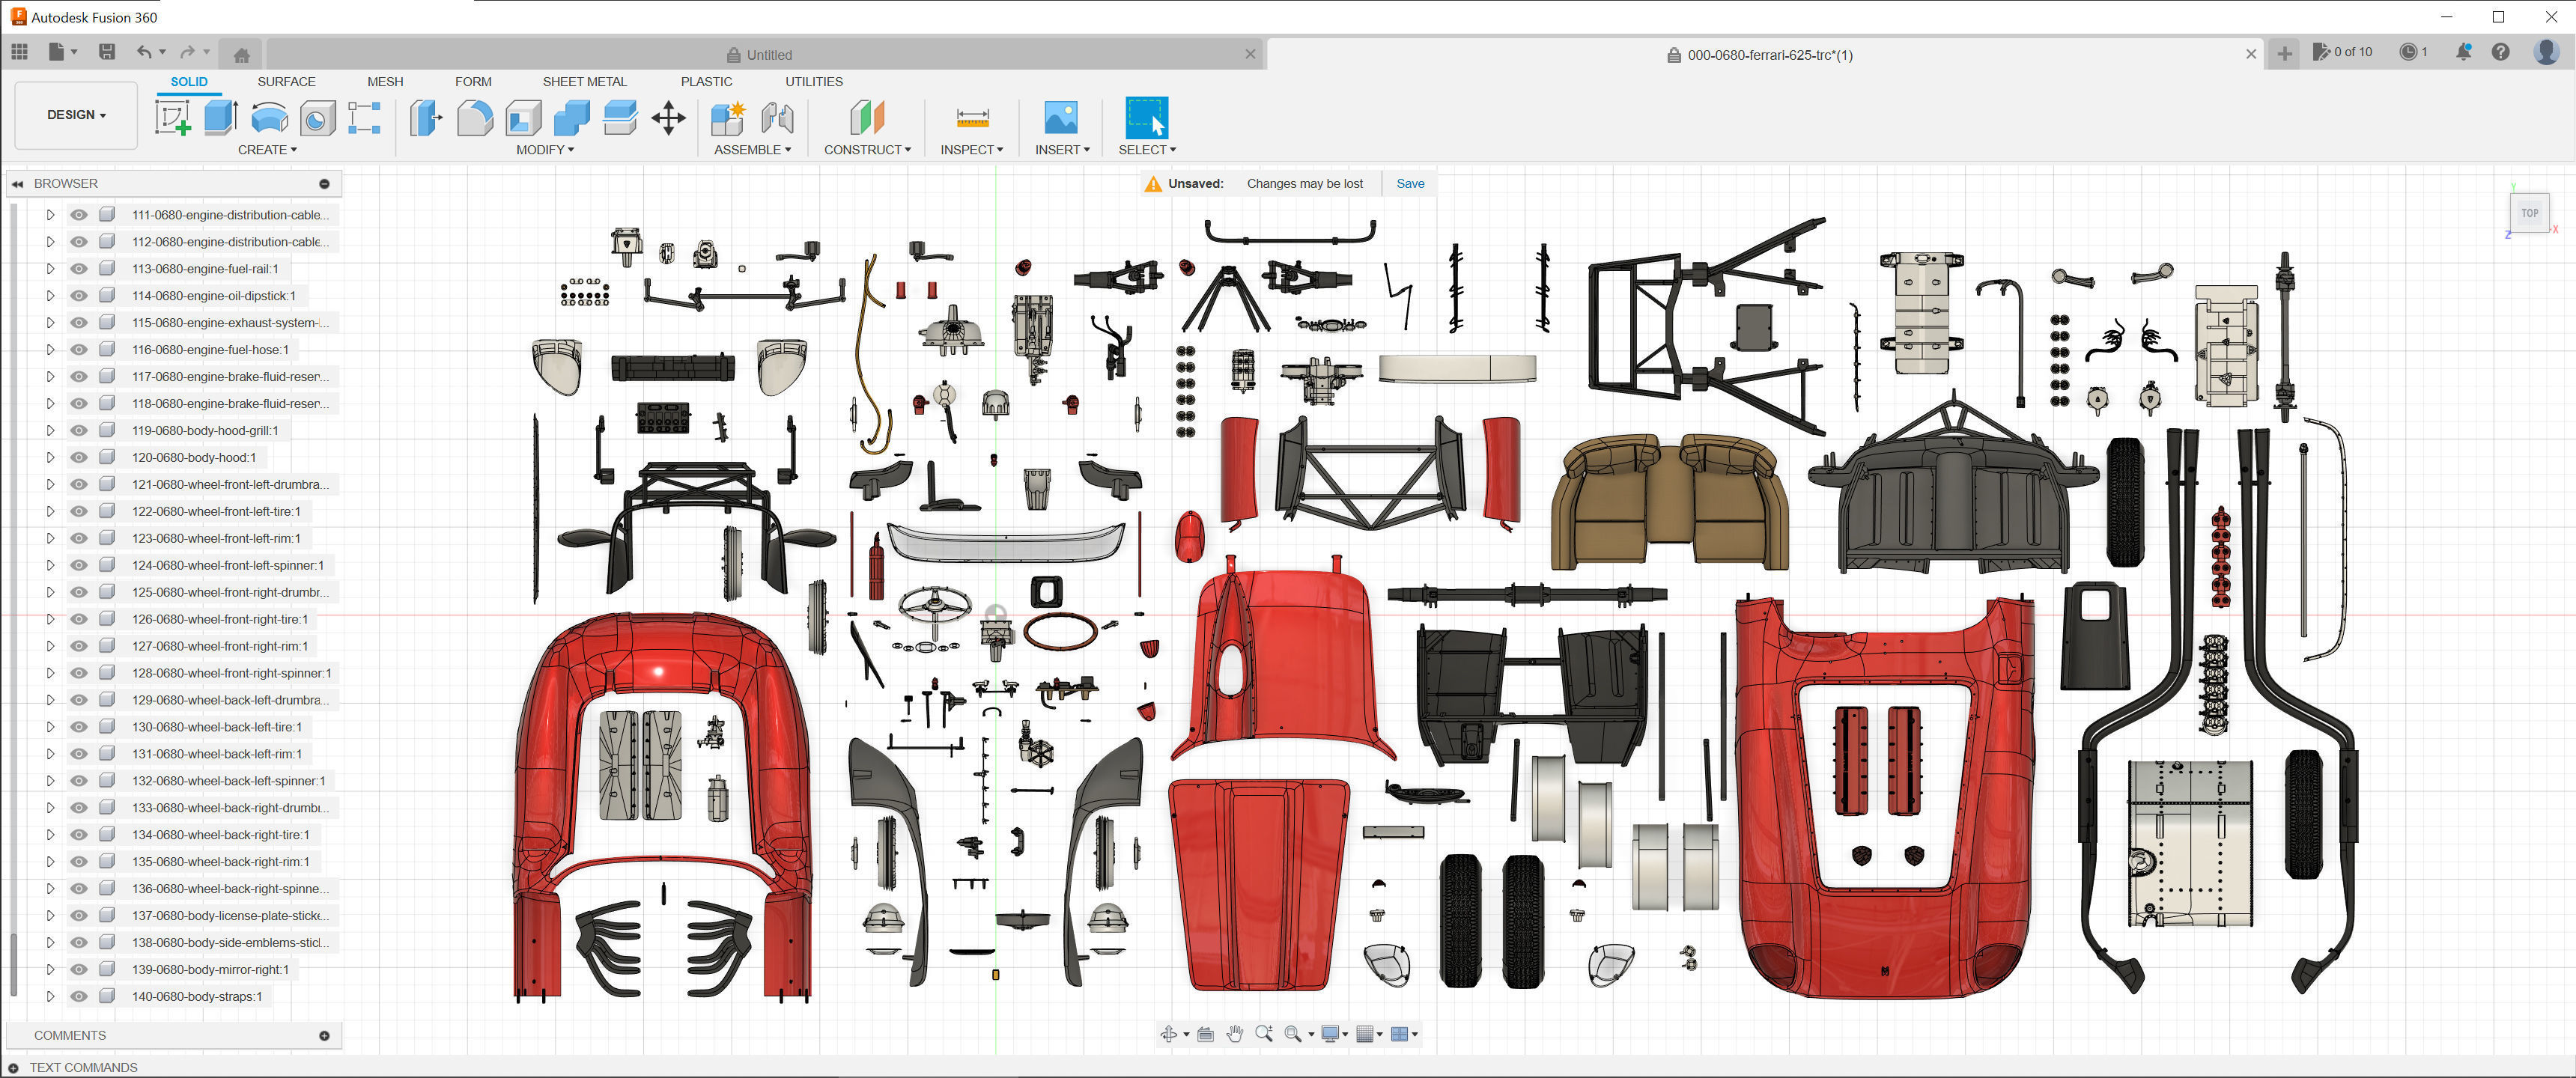Click the Joint icon in Assemble
Viewport: 2576px width, 1078px height.
pyautogui.click(x=777, y=118)
